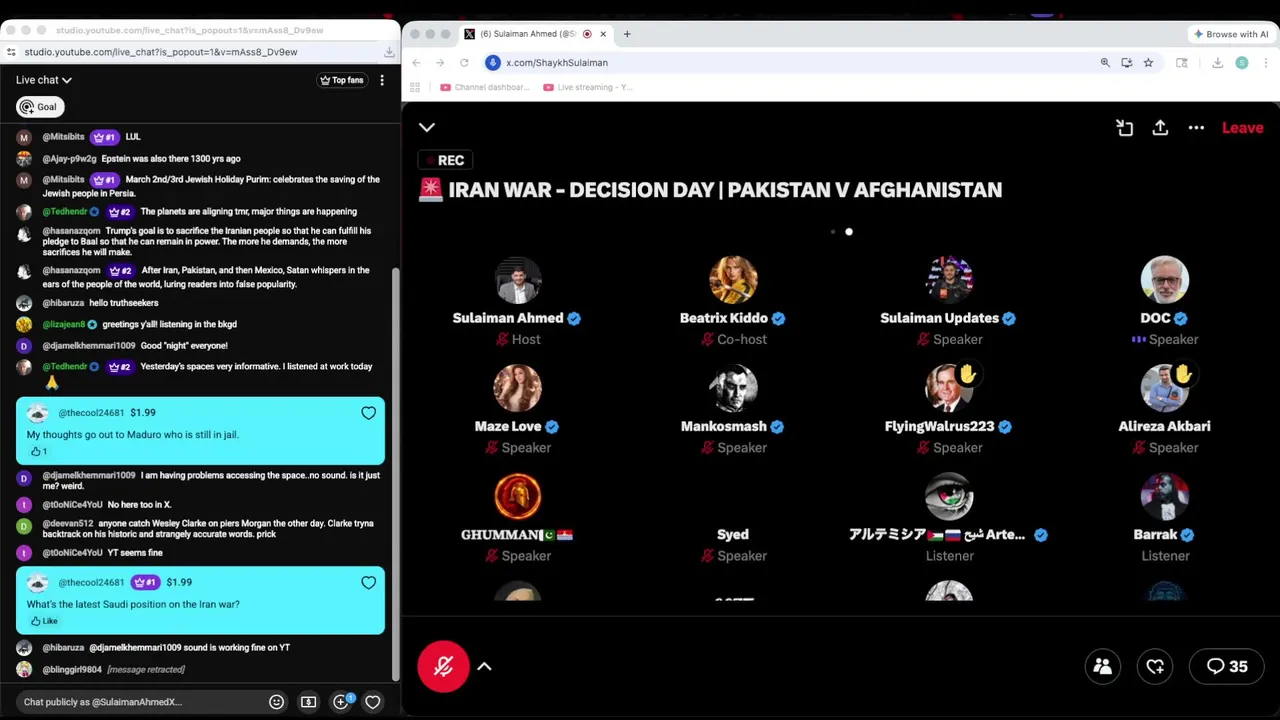This screenshot has width=1280, height=720.
Task: Open the apps grid in bookmarks bar
Action: coord(415,88)
